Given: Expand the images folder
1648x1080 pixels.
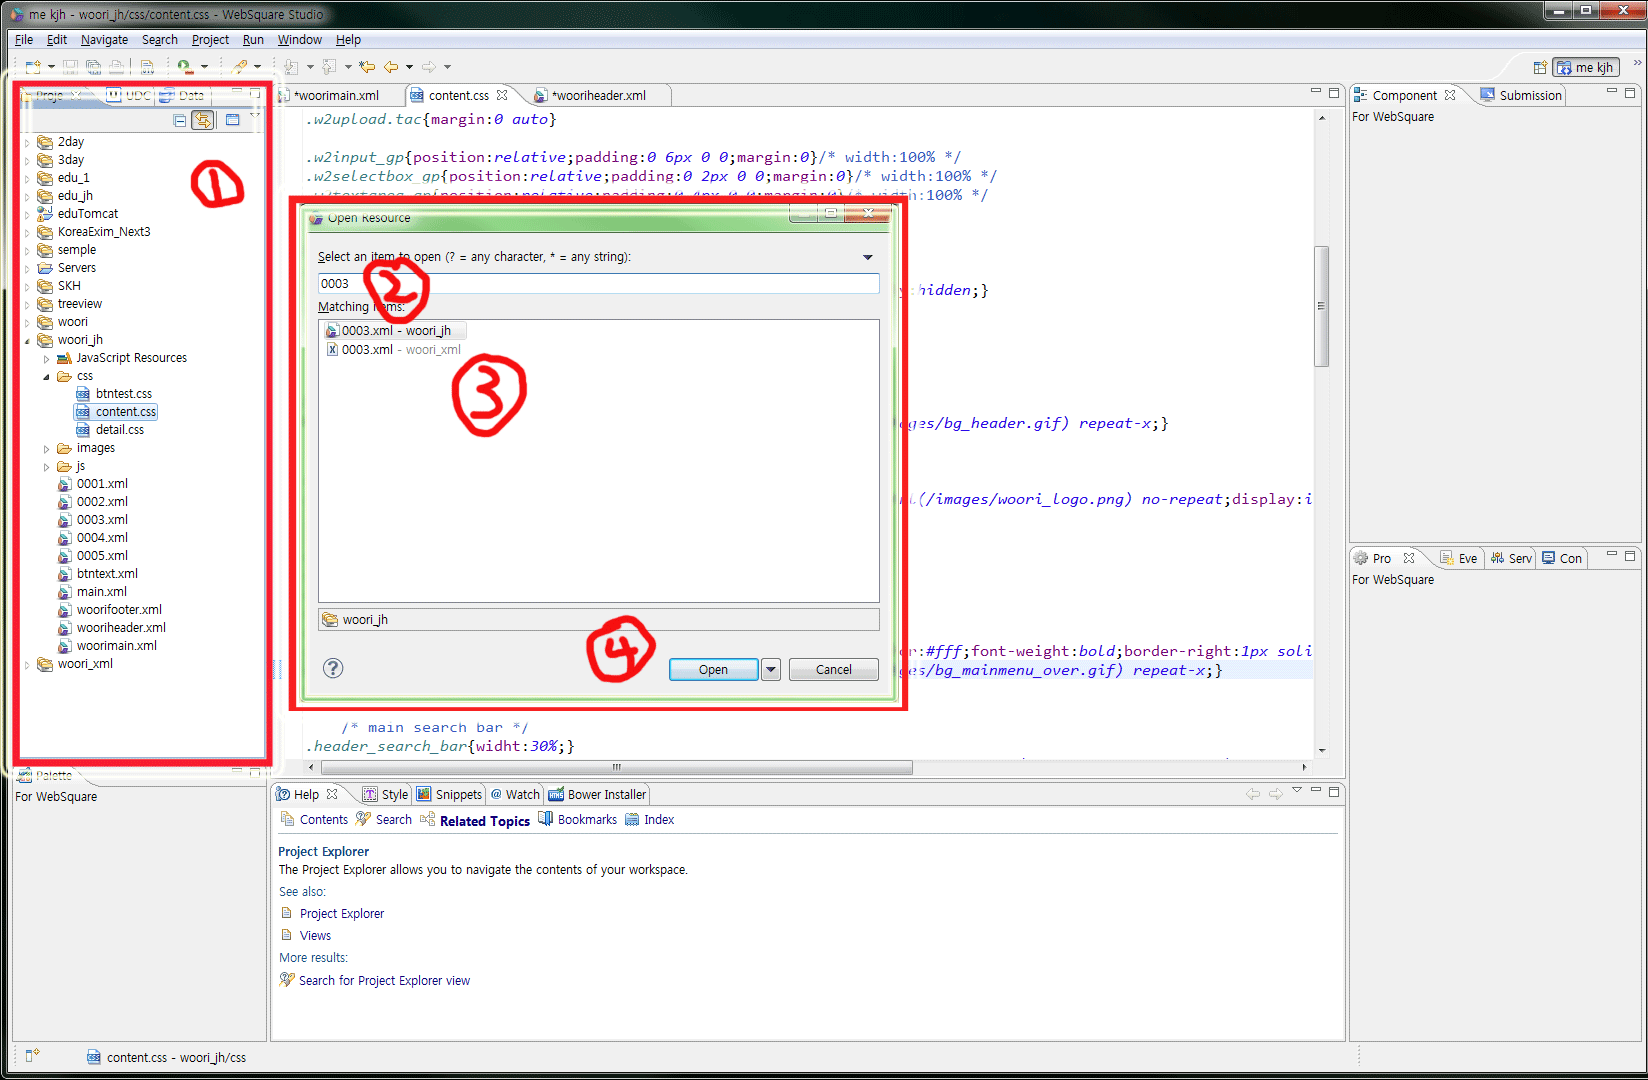Looking at the screenshot, I should tap(46, 449).
